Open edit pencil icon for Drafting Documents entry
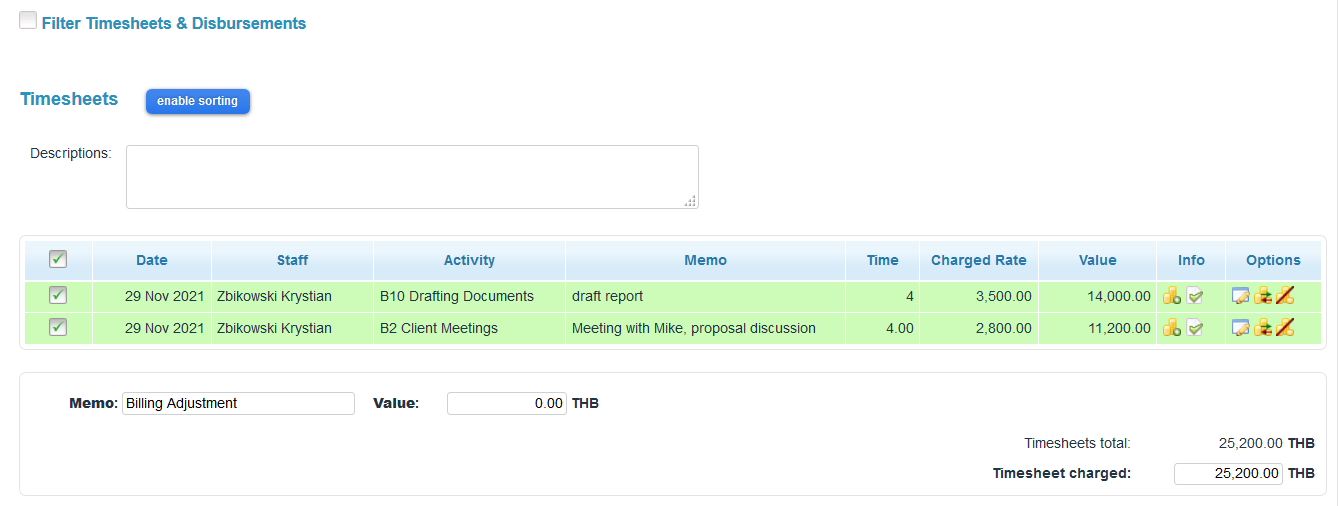The width and height of the screenshot is (1338, 506). 1241,296
